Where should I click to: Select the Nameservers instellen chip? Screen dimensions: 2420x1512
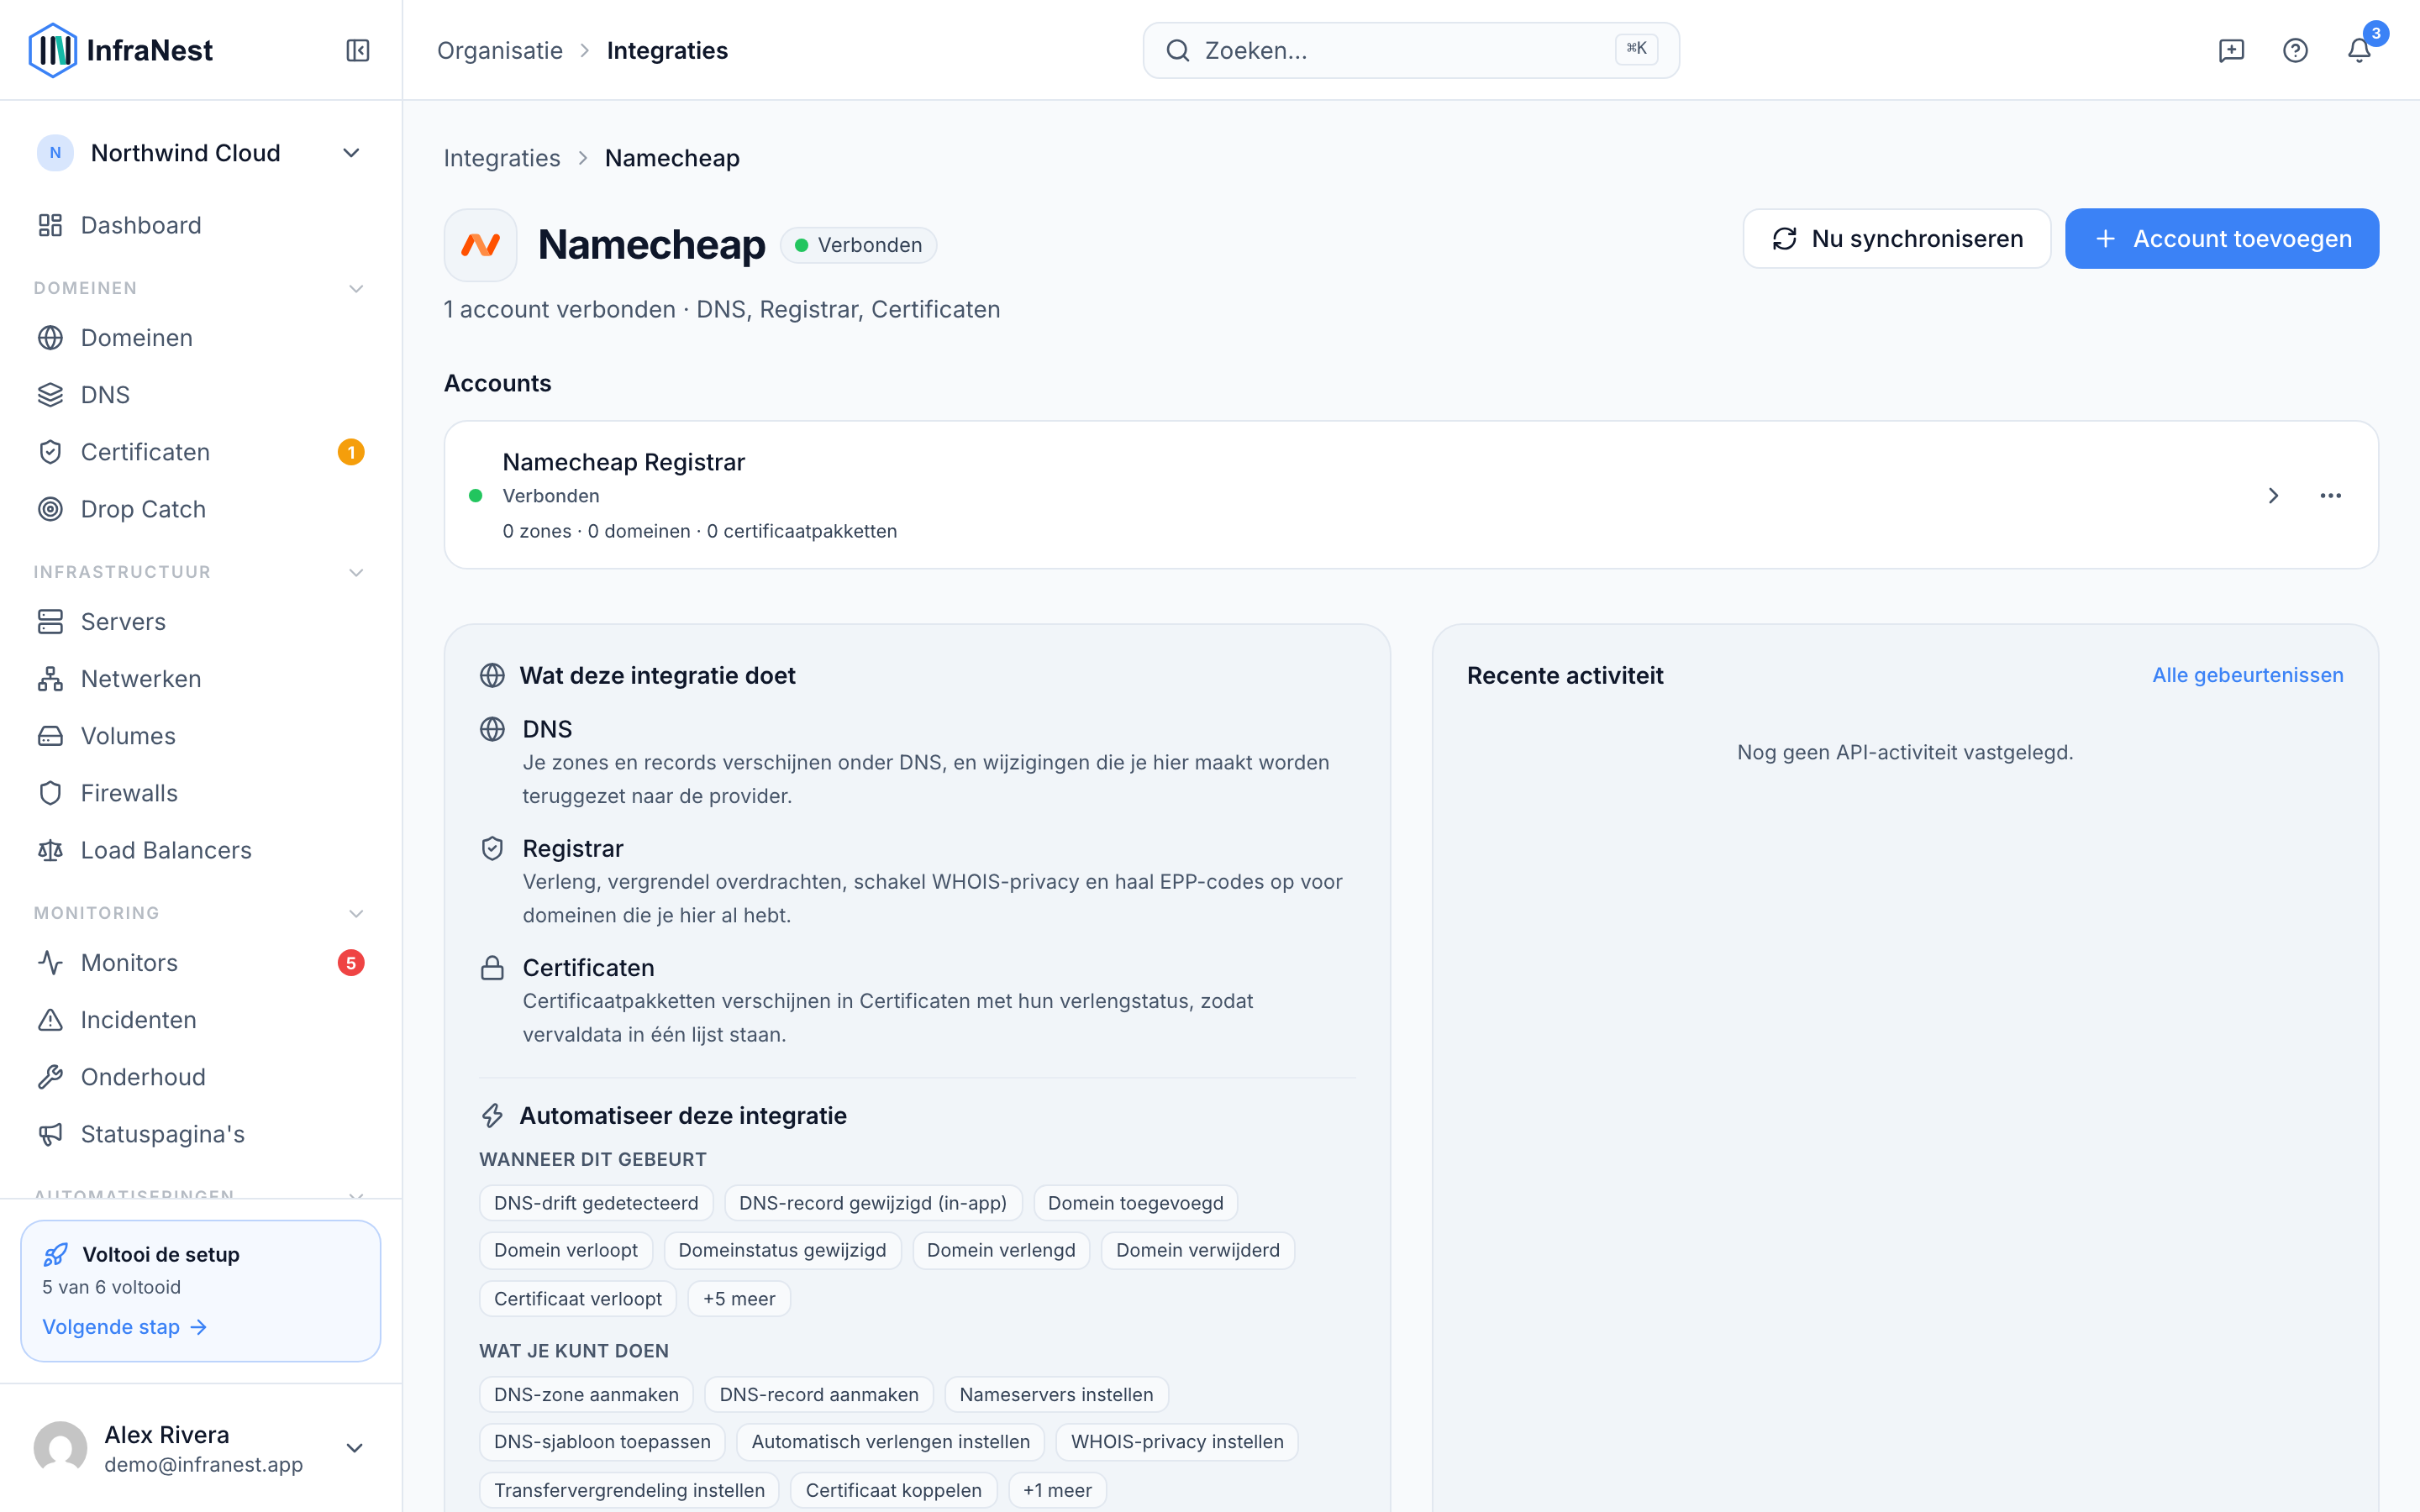tap(1056, 1394)
